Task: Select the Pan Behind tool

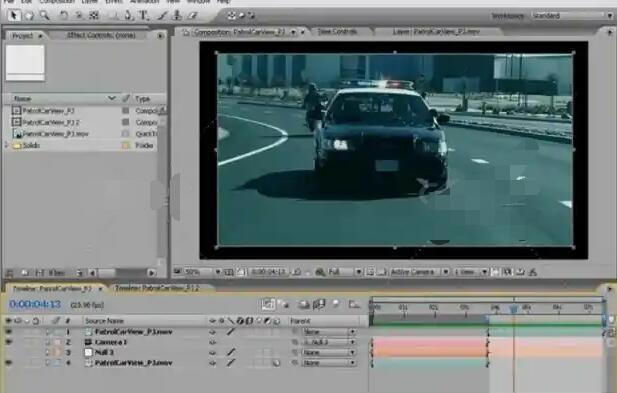Action: coord(94,16)
